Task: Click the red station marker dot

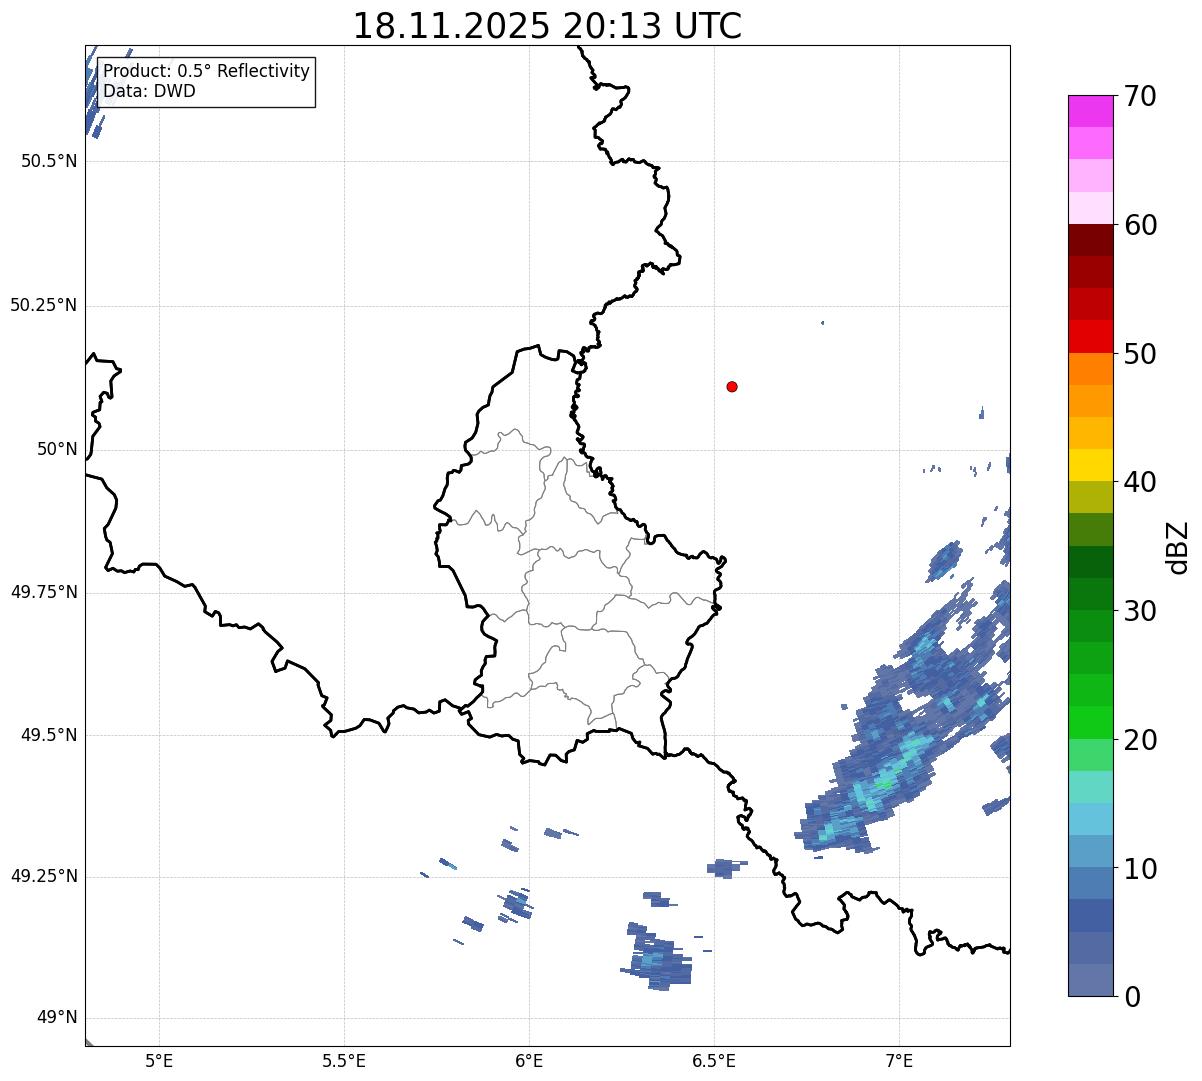Action: pyautogui.click(x=732, y=386)
